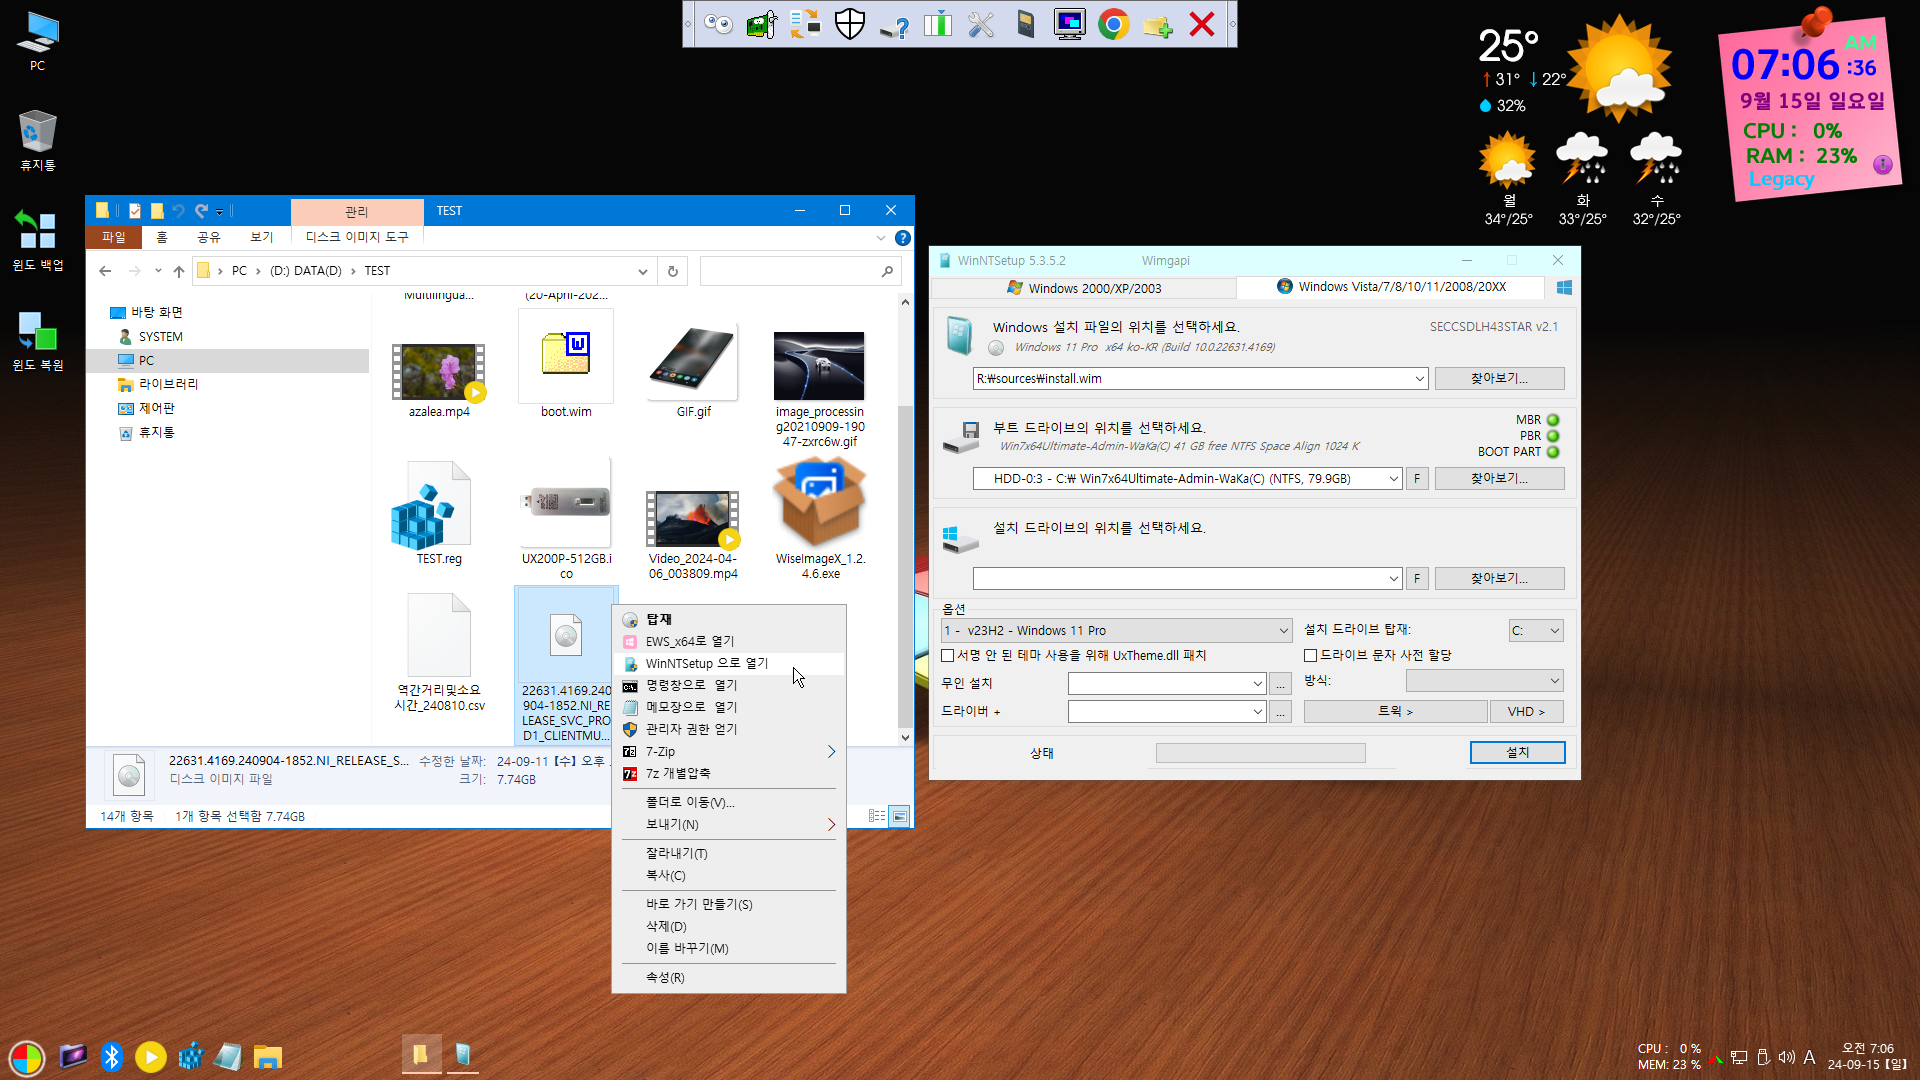Image resolution: width=1920 pixels, height=1080 pixels.
Task: Go up one folder in Explorer
Action: point(179,271)
